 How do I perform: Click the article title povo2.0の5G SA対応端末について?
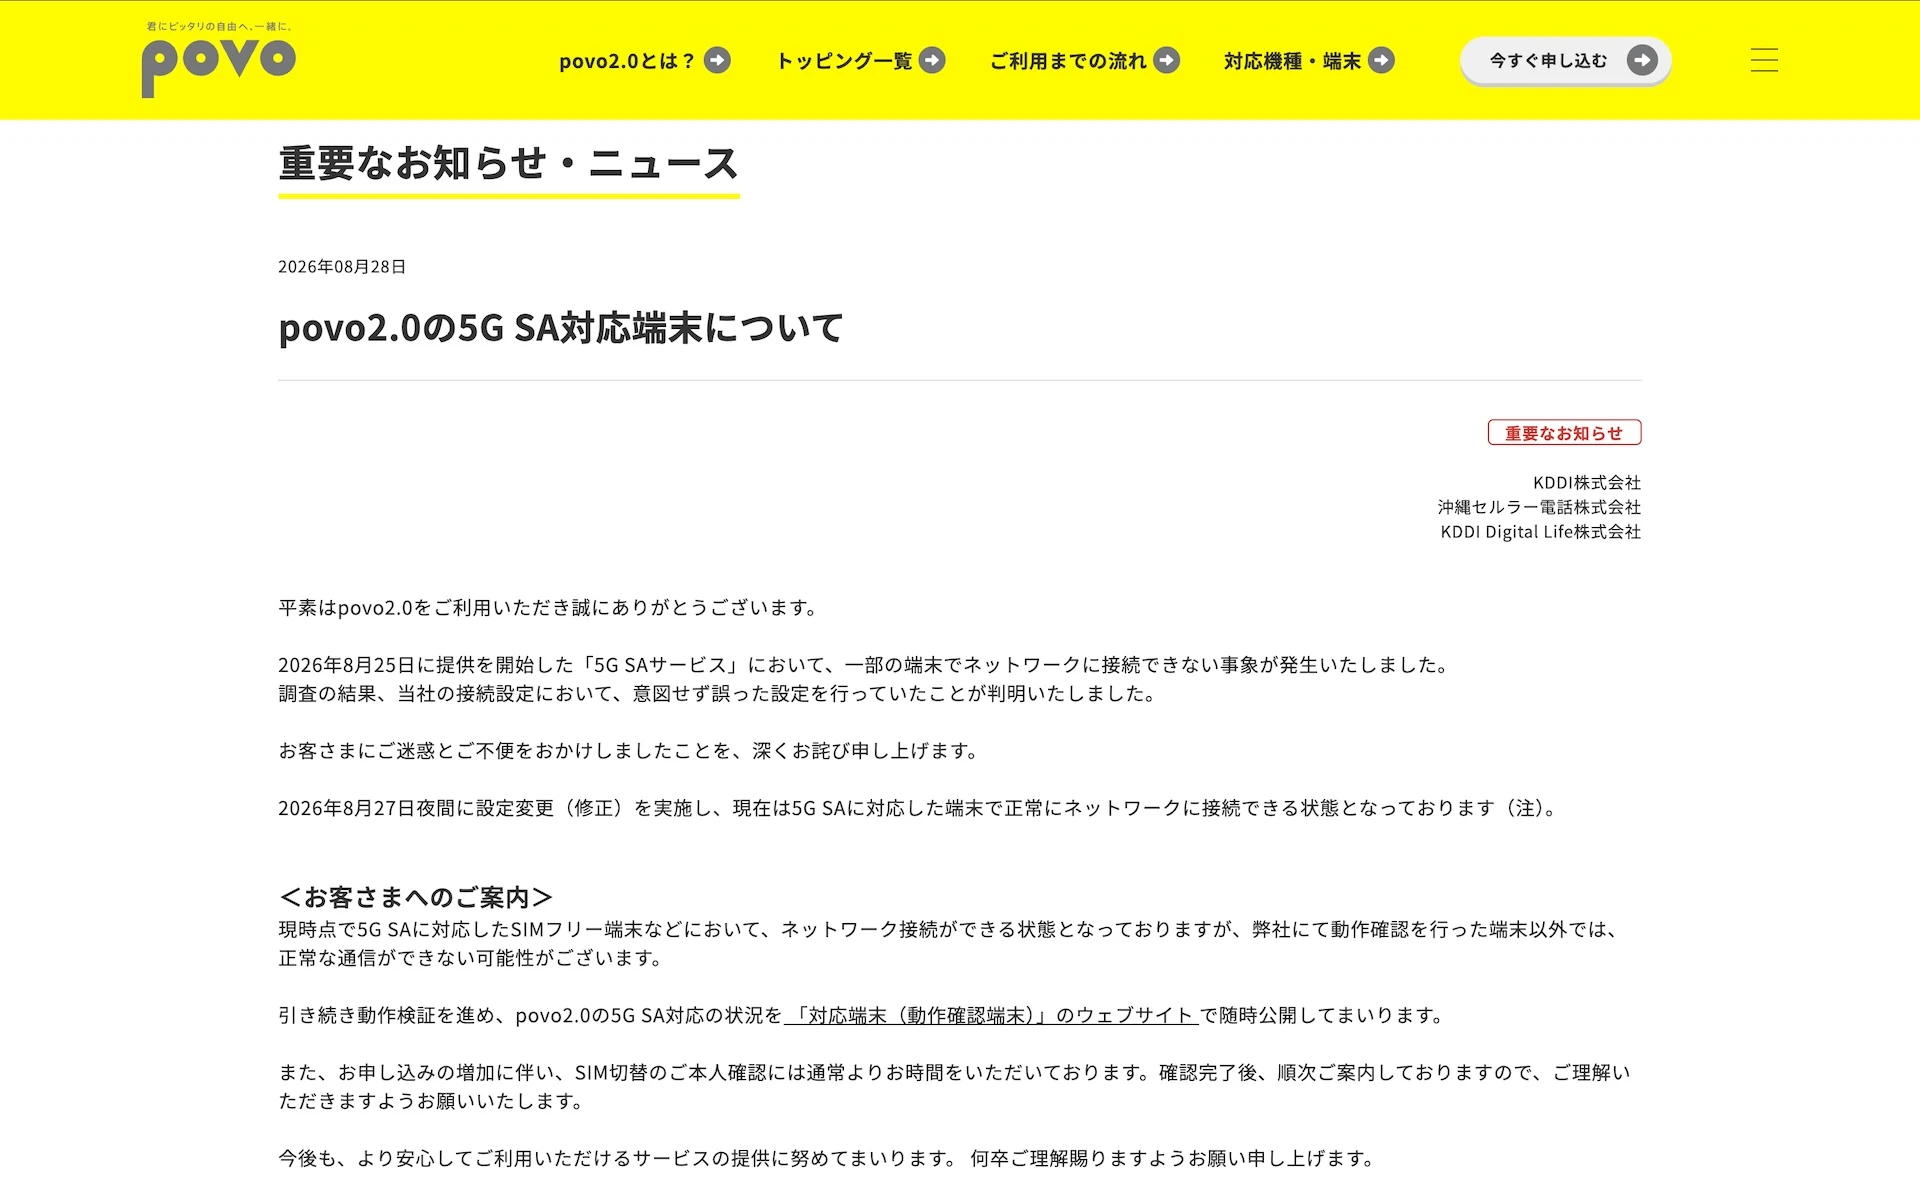click(x=561, y=328)
